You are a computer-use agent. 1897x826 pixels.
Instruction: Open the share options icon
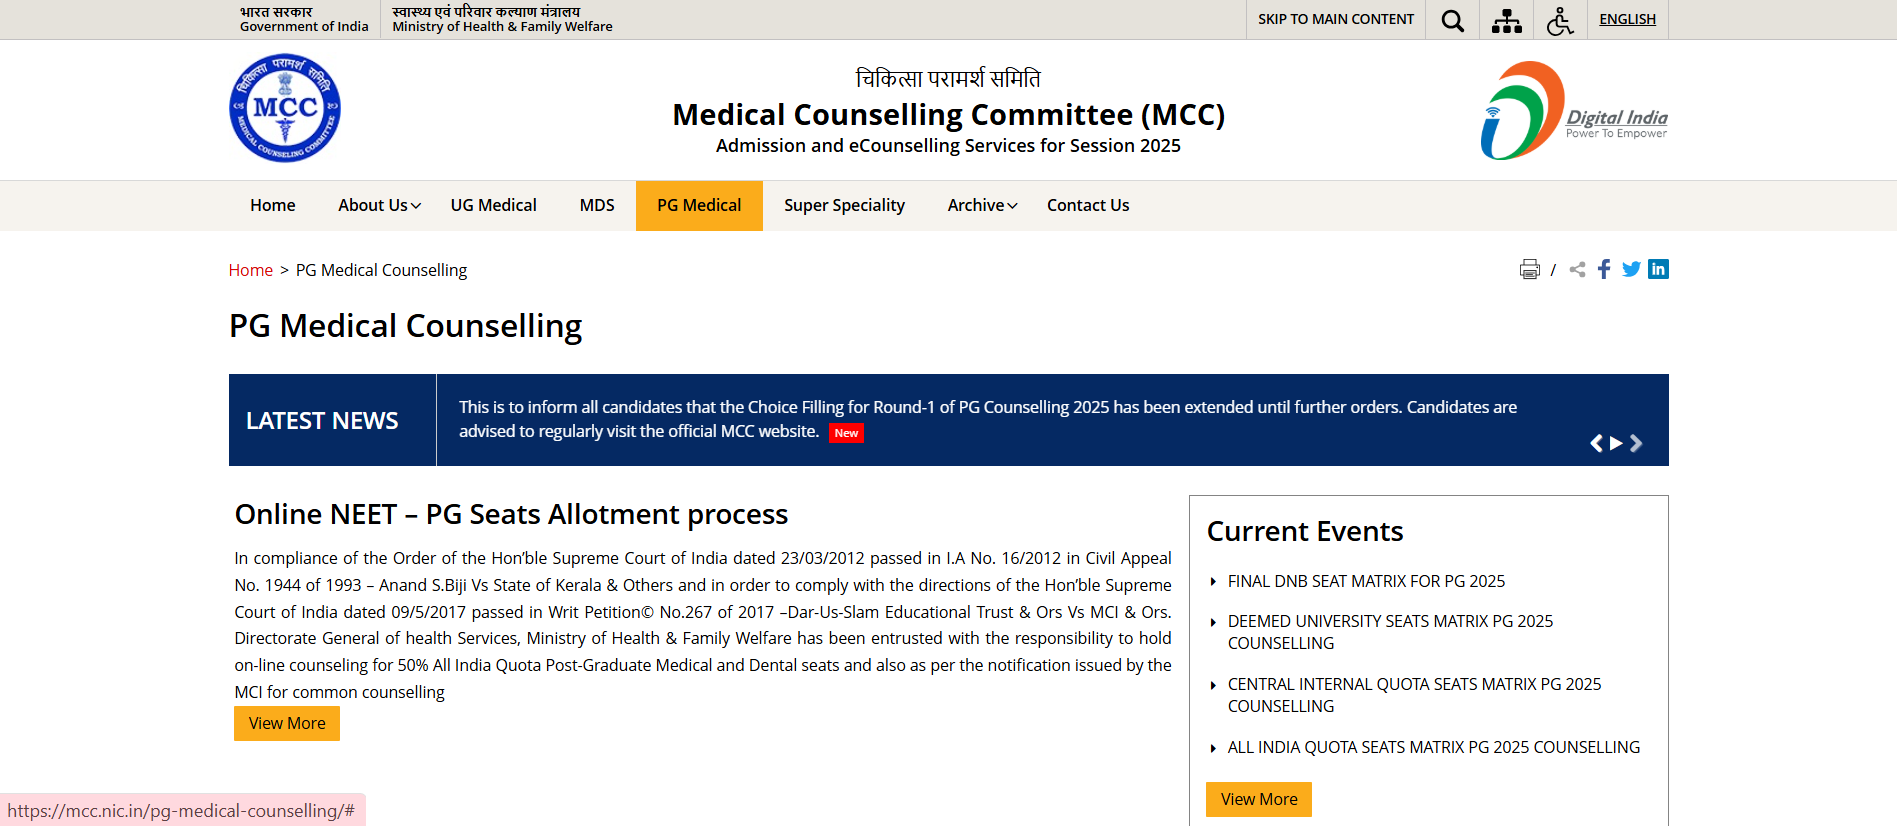click(x=1576, y=269)
